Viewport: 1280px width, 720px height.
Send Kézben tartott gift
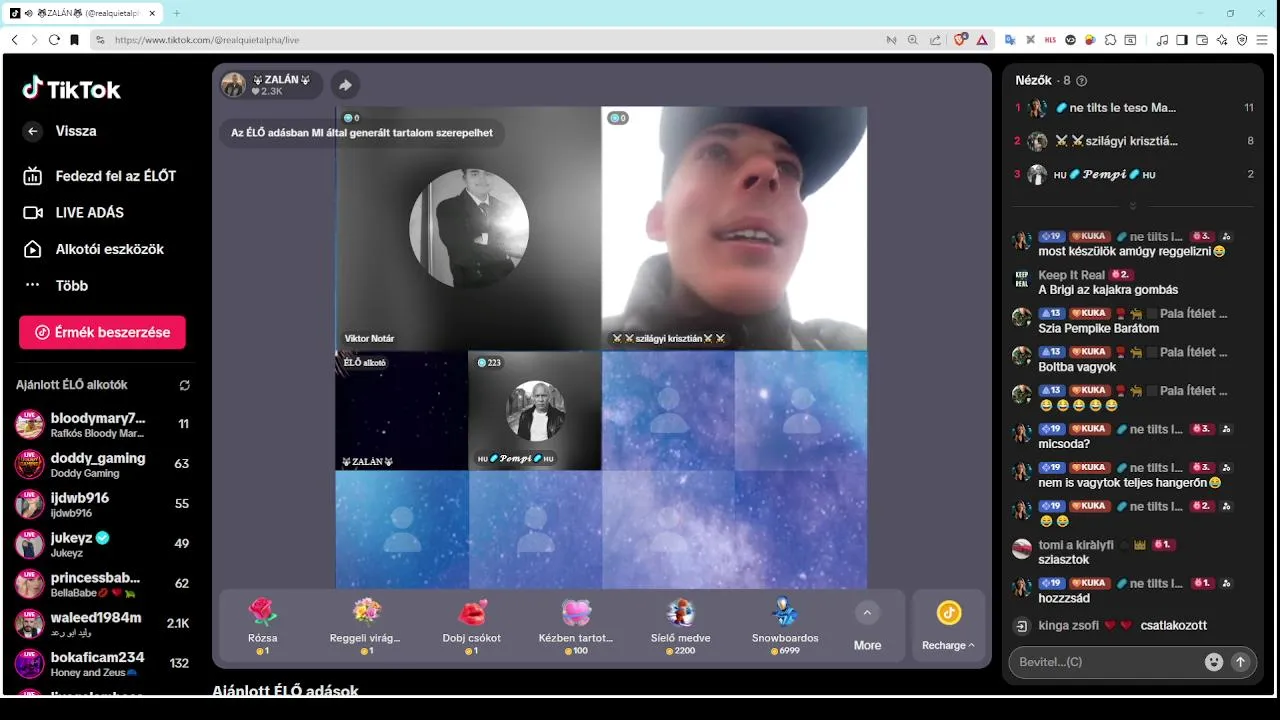(x=576, y=626)
